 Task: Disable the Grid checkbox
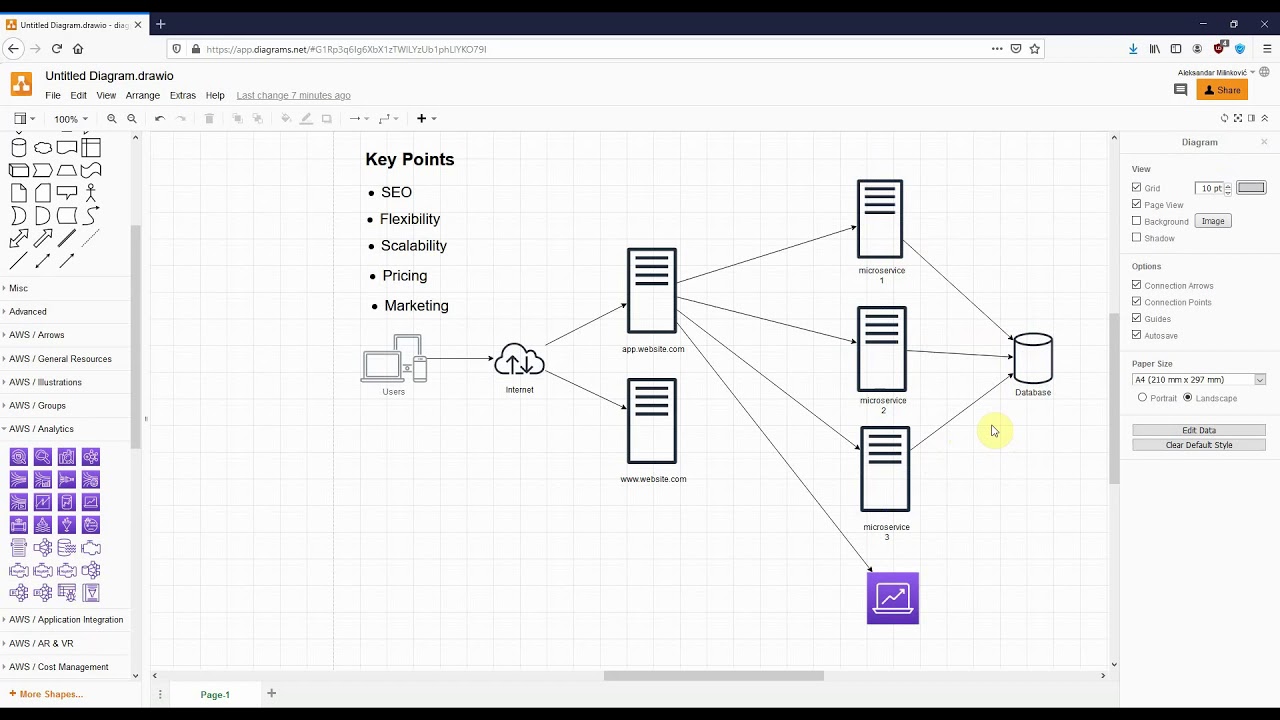click(x=1137, y=188)
